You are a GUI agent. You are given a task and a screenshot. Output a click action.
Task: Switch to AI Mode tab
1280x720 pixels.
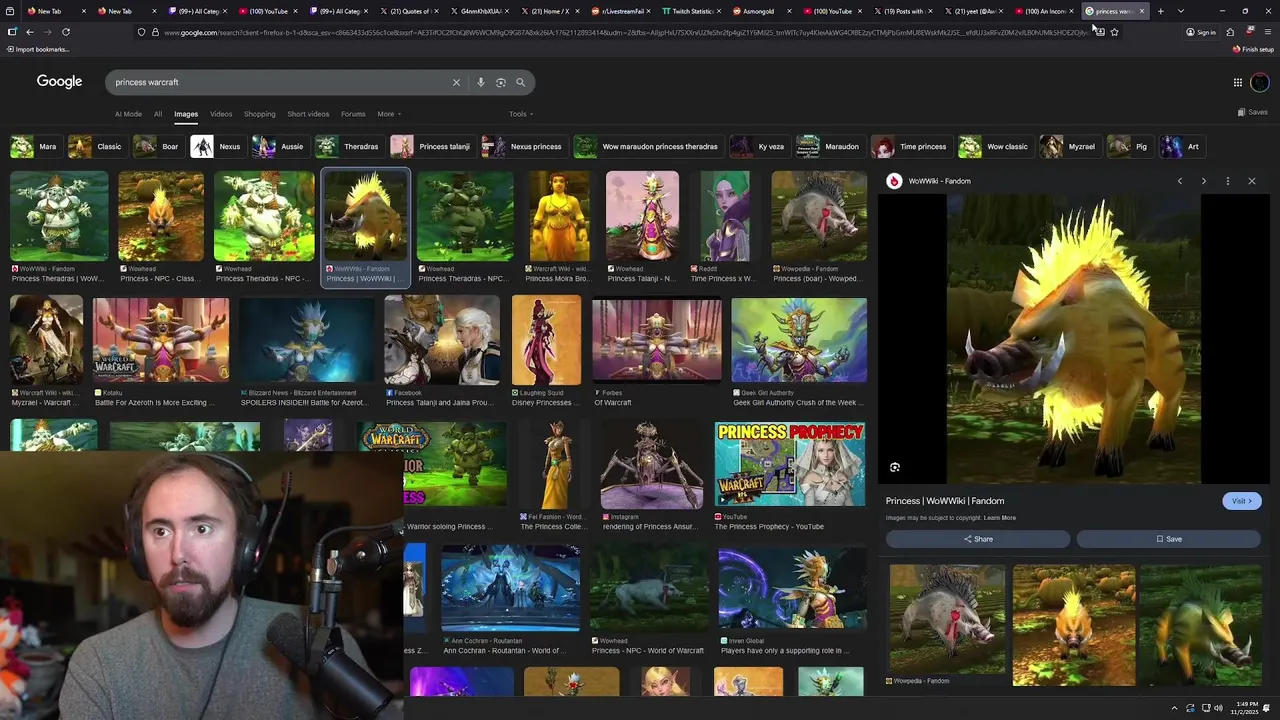click(x=128, y=114)
